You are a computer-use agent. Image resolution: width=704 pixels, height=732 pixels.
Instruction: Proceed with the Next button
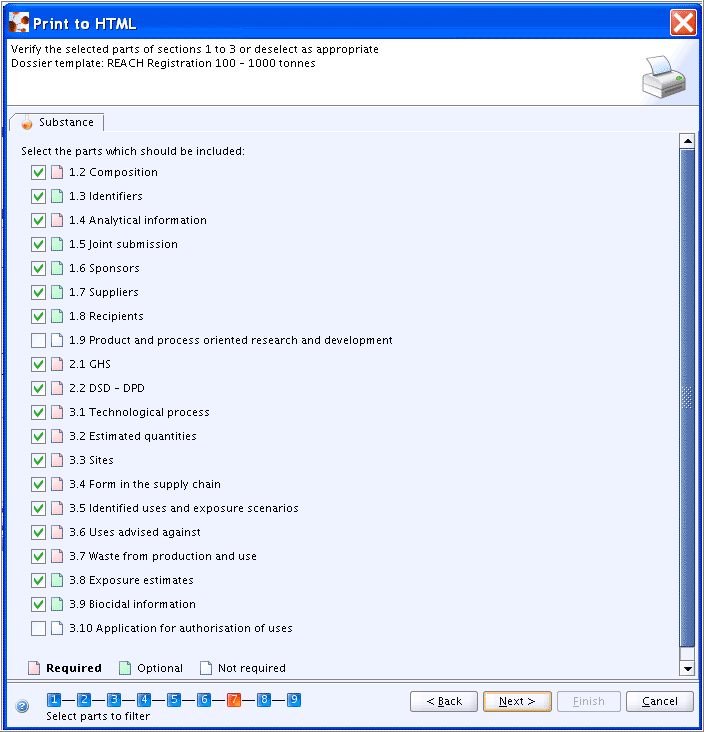click(517, 701)
